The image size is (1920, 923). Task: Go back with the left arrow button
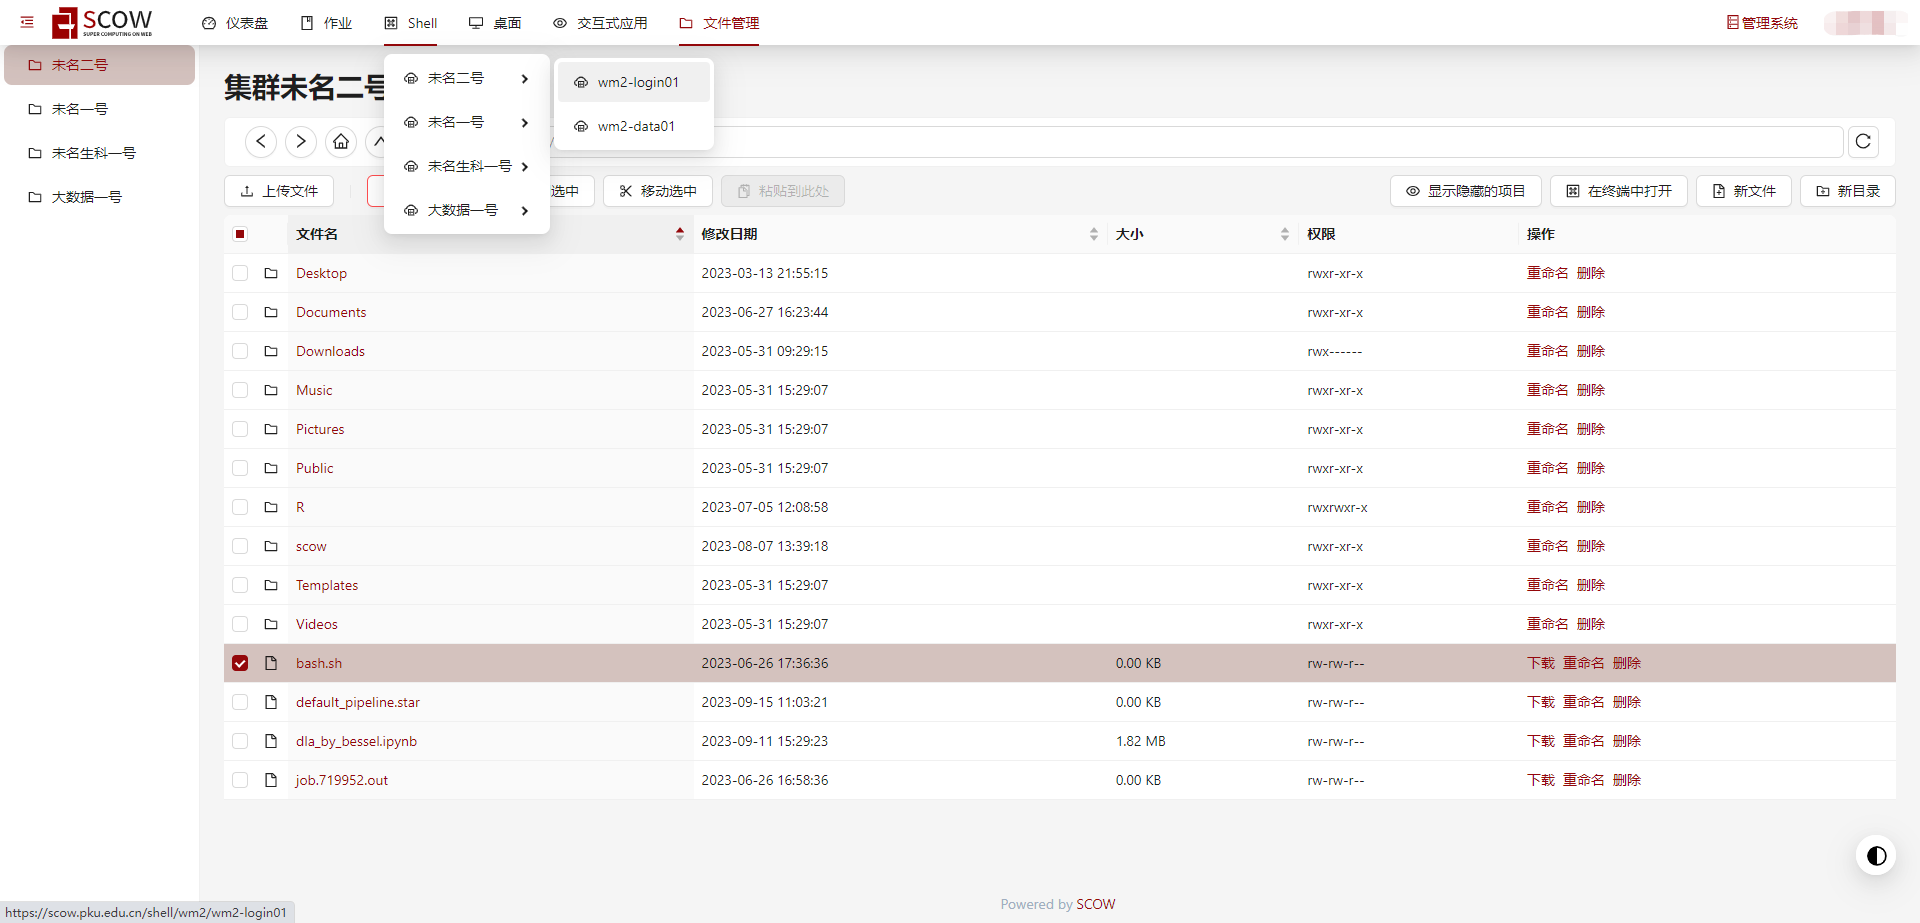point(261,142)
